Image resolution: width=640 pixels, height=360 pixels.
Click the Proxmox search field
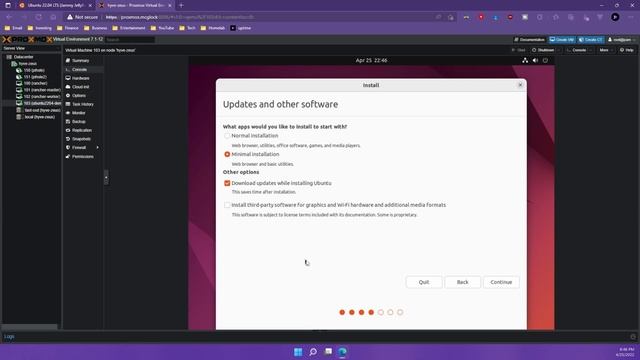coord(130,40)
